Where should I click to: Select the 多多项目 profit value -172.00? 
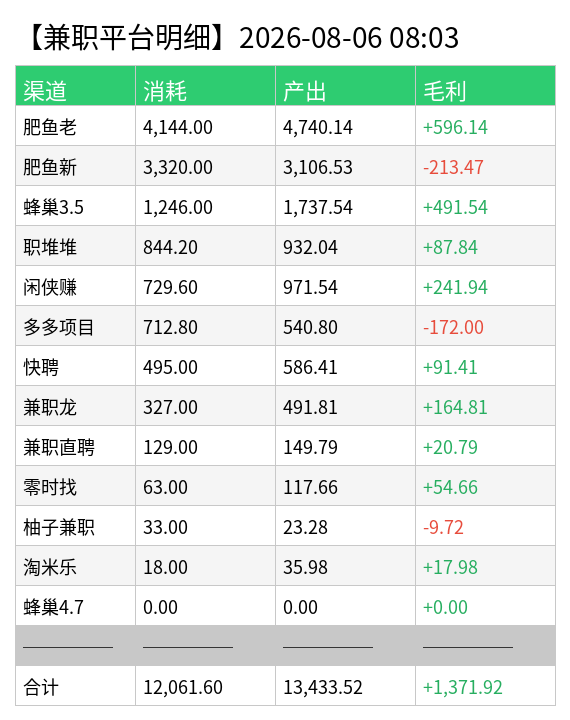tap(453, 327)
